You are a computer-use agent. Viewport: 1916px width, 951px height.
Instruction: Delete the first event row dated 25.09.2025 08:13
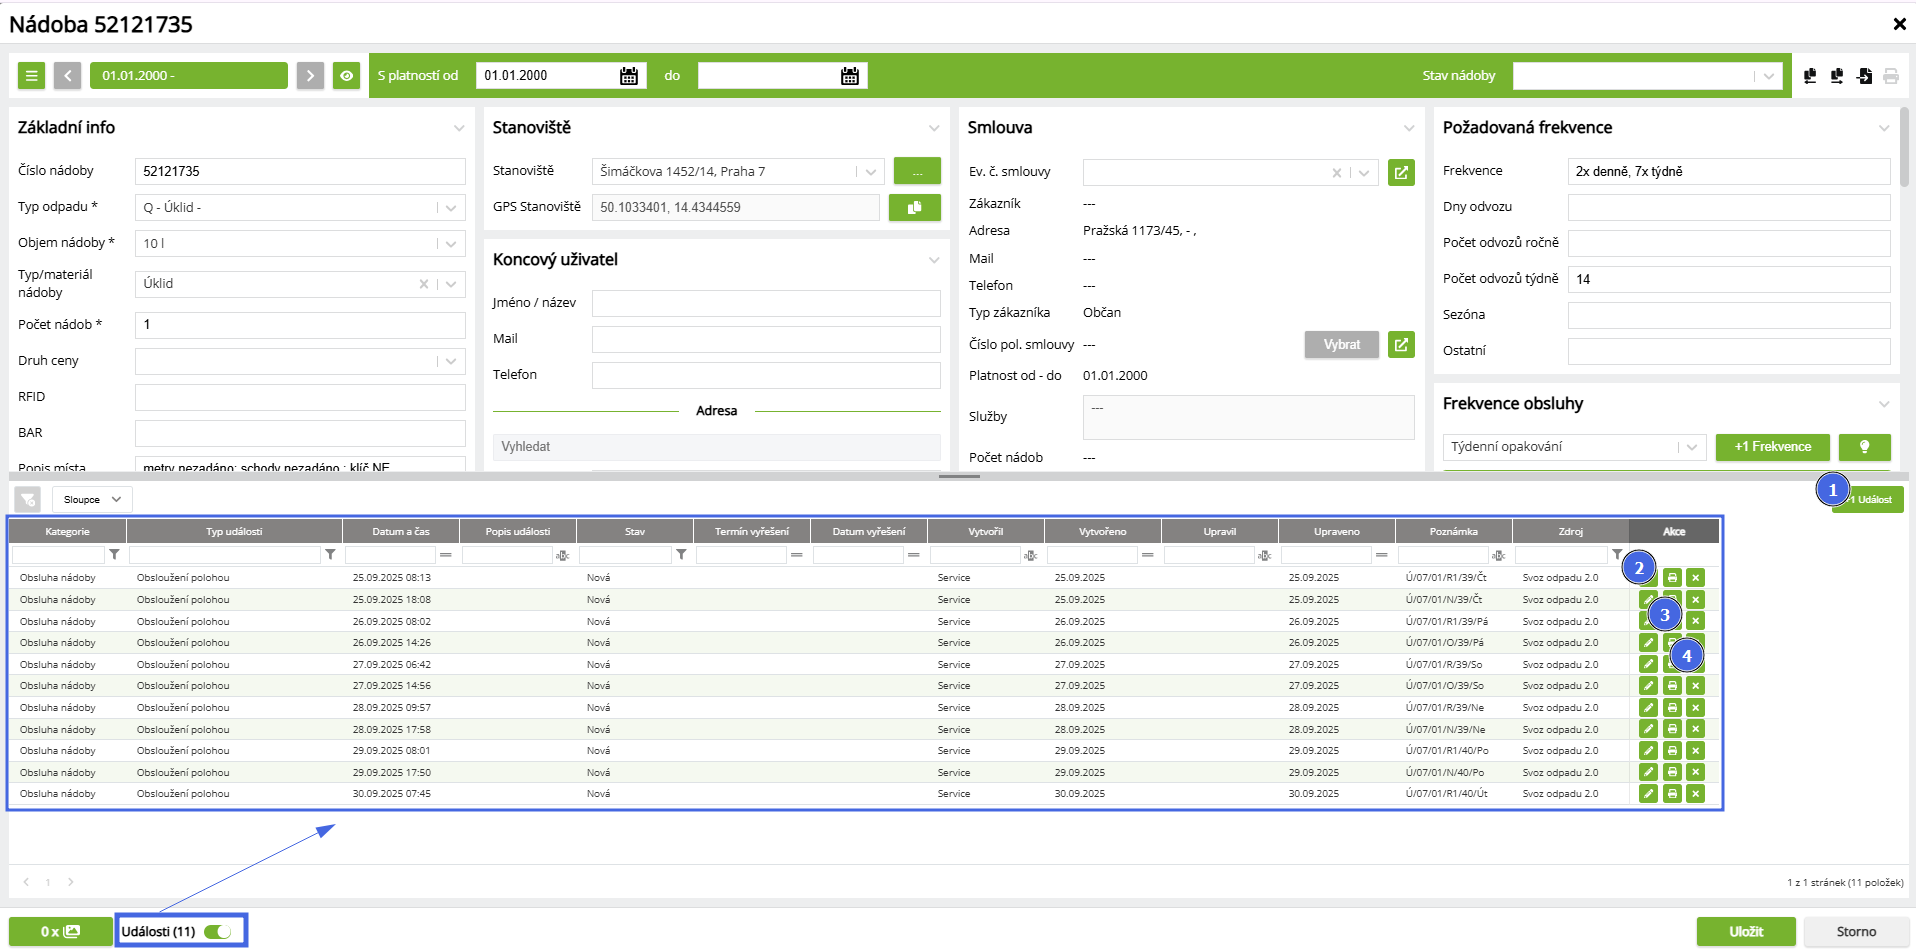1695,578
